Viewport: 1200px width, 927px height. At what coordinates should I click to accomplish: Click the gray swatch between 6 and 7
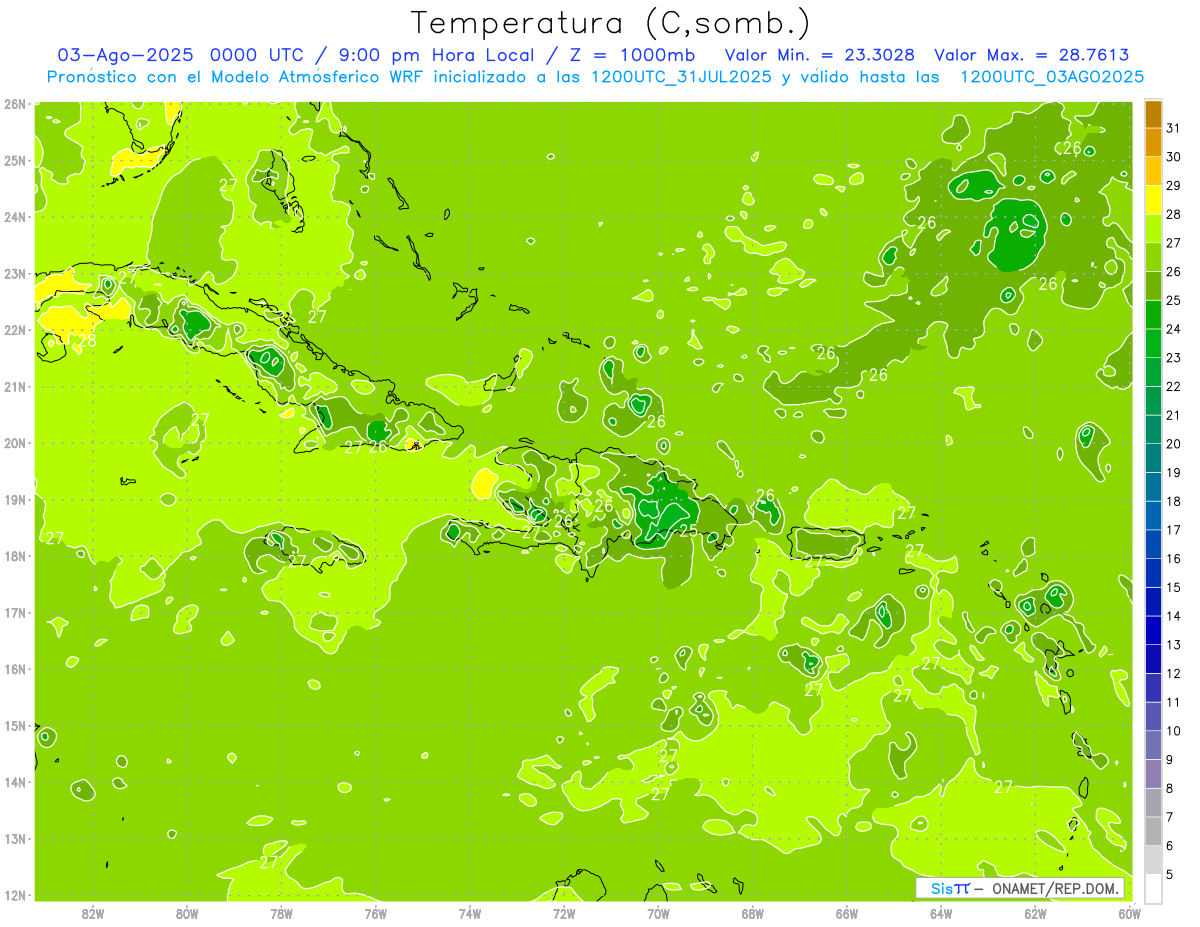(1153, 831)
